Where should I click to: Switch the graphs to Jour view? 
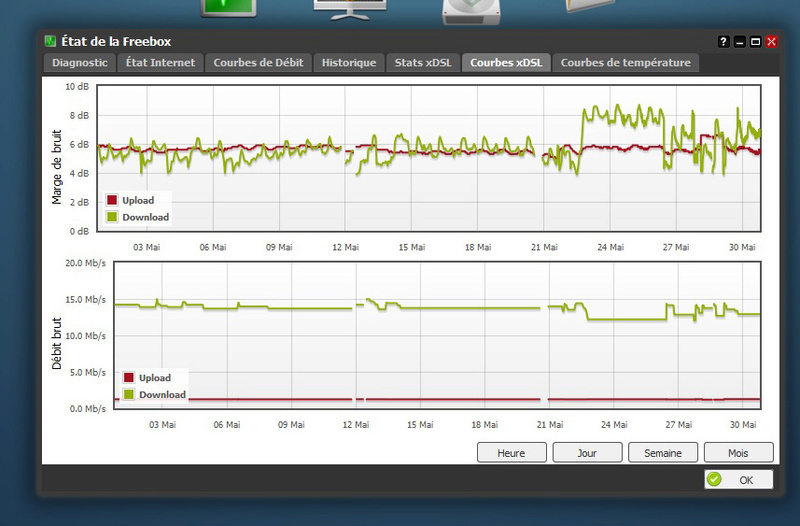point(587,453)
